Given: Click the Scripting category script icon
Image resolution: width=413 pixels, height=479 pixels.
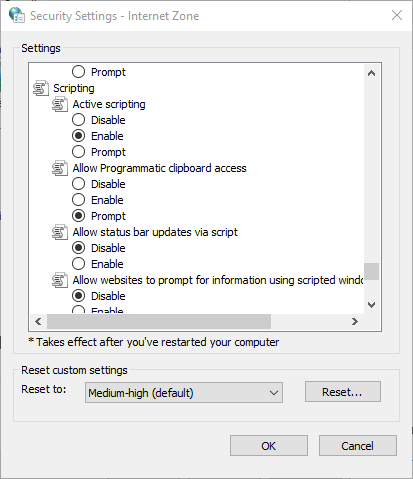Looking at the screenshot, I should 41,88.
